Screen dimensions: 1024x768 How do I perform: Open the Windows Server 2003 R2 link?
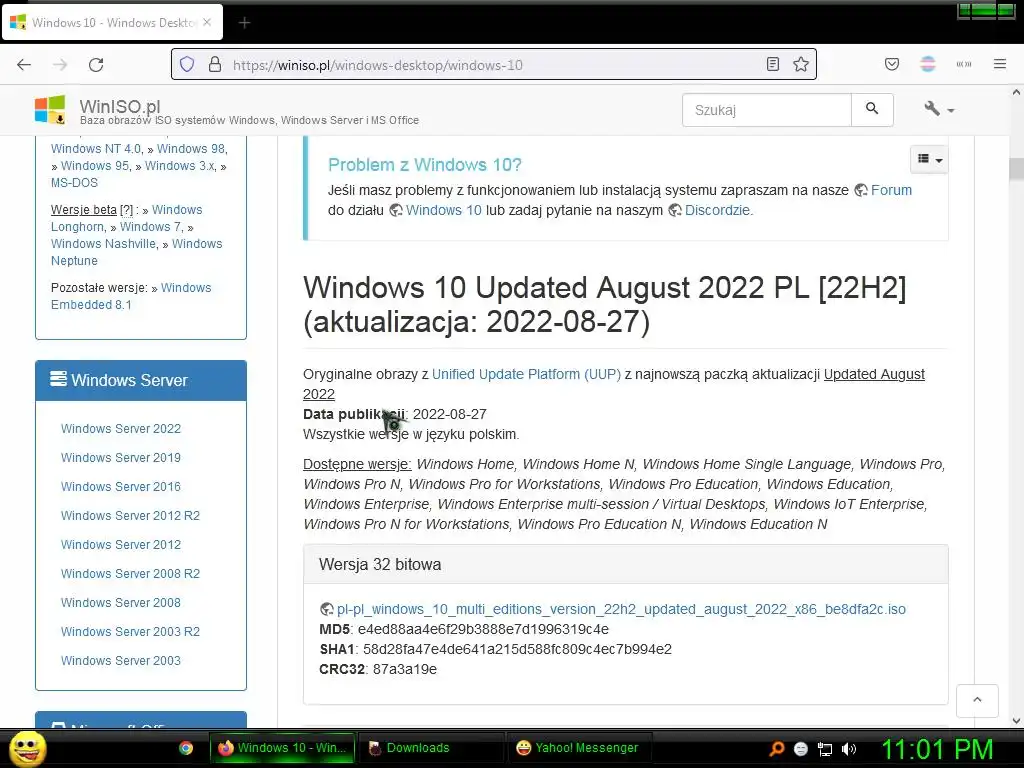pos(130,632)
